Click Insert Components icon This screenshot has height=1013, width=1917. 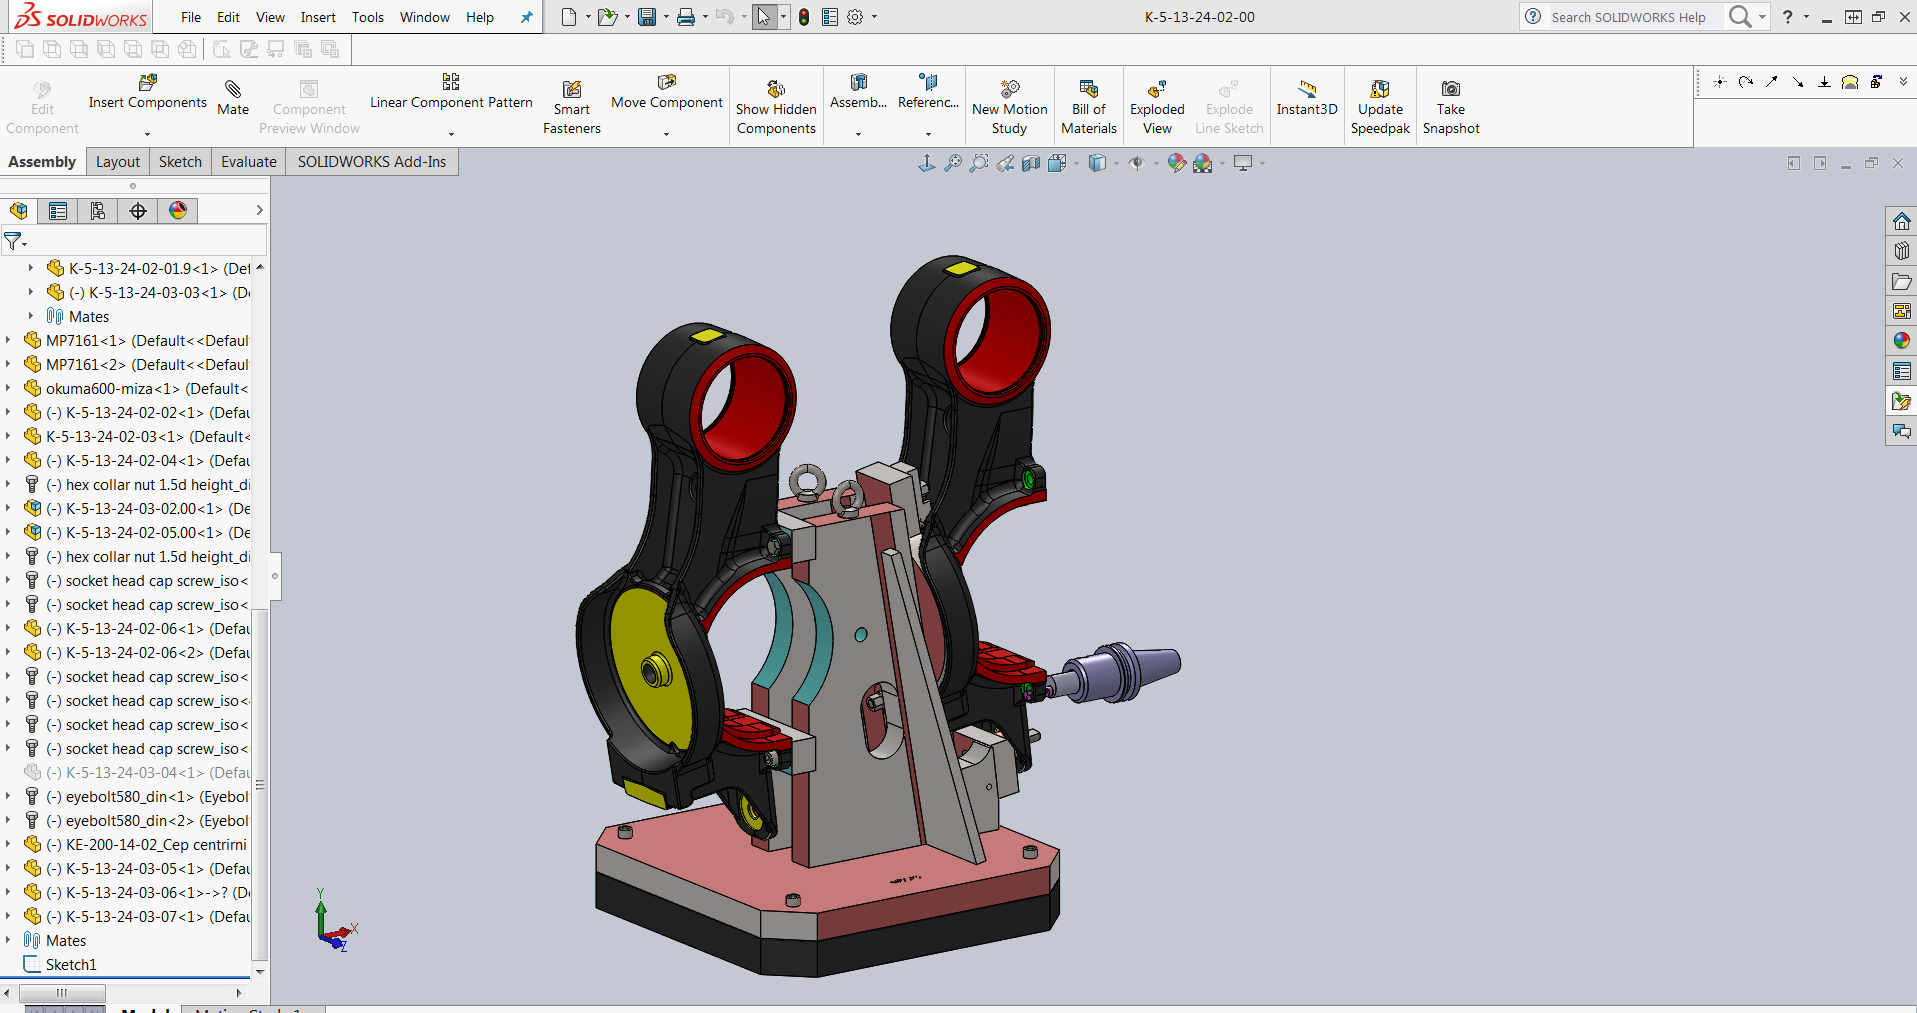click(x=148, y=83)
